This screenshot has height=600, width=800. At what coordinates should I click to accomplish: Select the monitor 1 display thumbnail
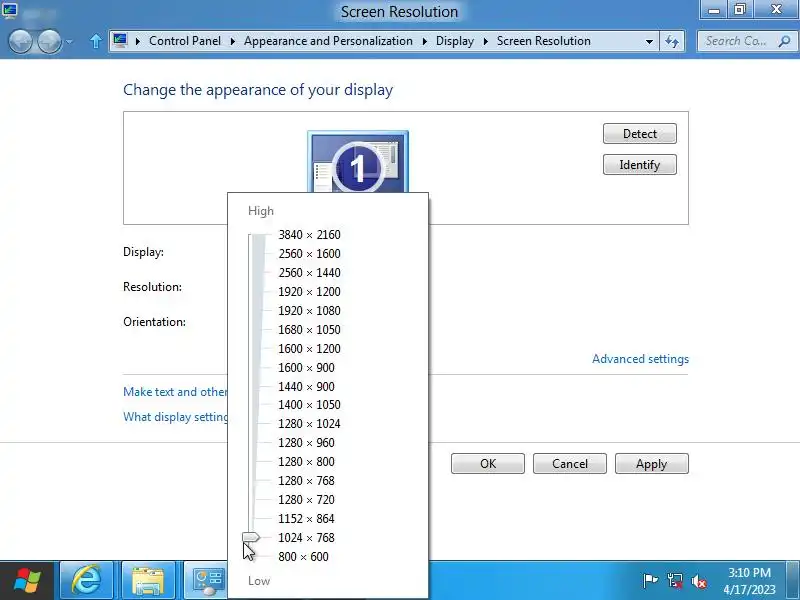[x=358, y=162]
